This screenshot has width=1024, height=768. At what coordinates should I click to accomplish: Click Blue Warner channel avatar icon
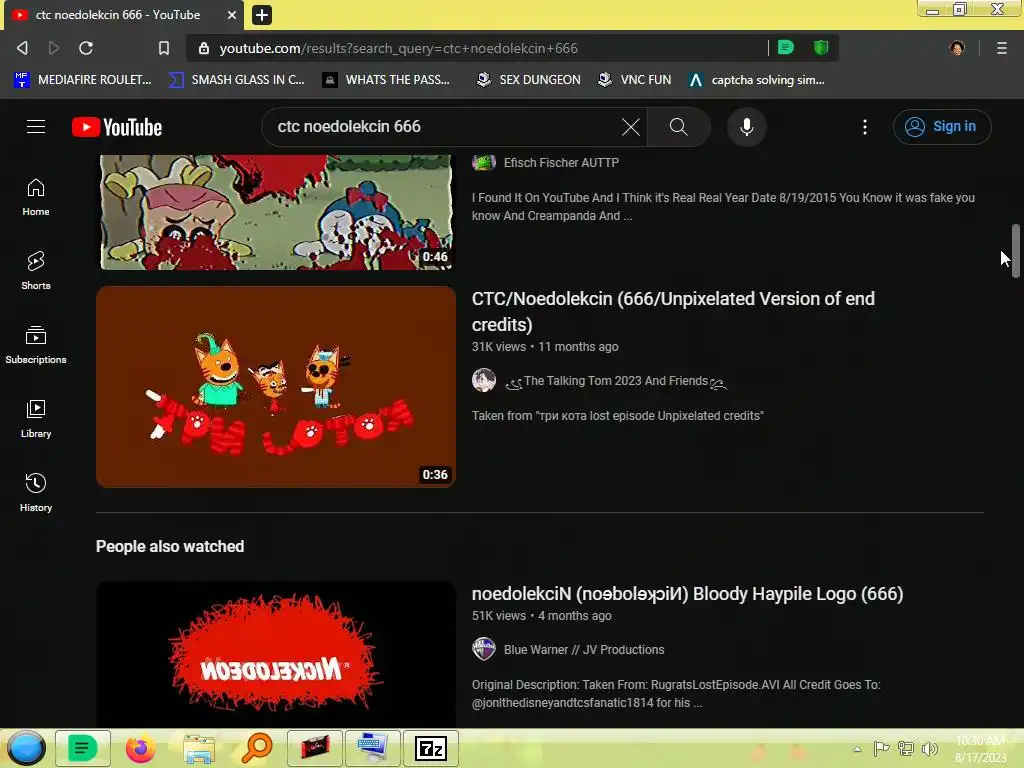tap(484, 649)
